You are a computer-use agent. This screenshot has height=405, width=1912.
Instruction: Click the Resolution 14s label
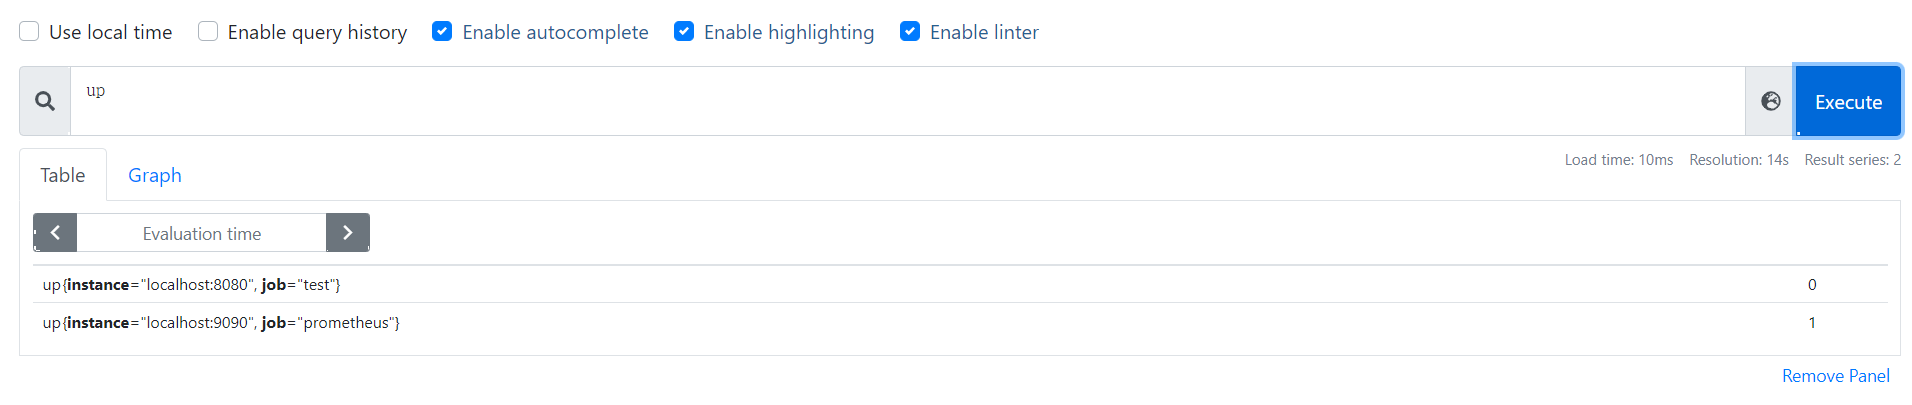pos(1738,160)
